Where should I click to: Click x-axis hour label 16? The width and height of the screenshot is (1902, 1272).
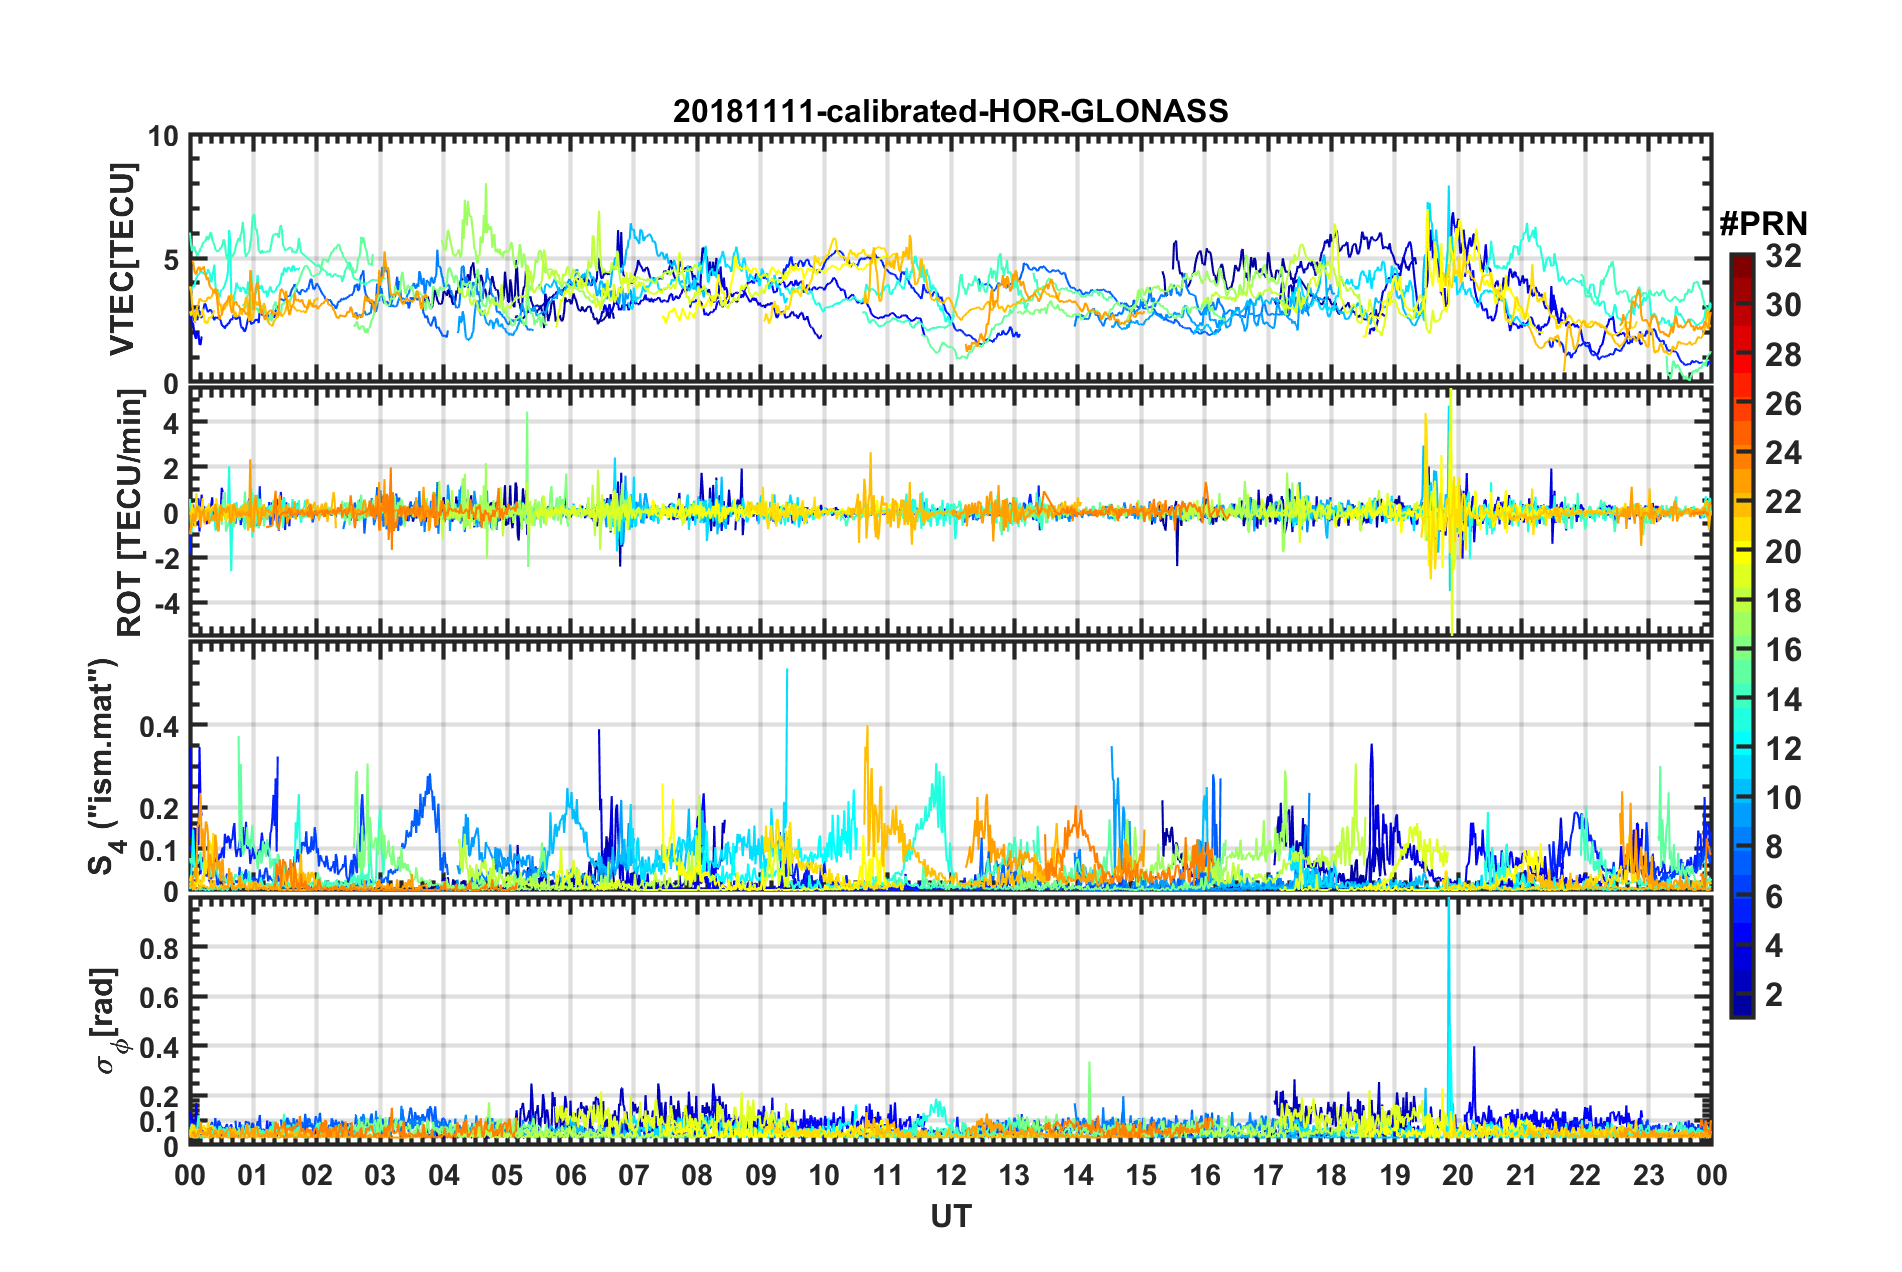1205,1175
